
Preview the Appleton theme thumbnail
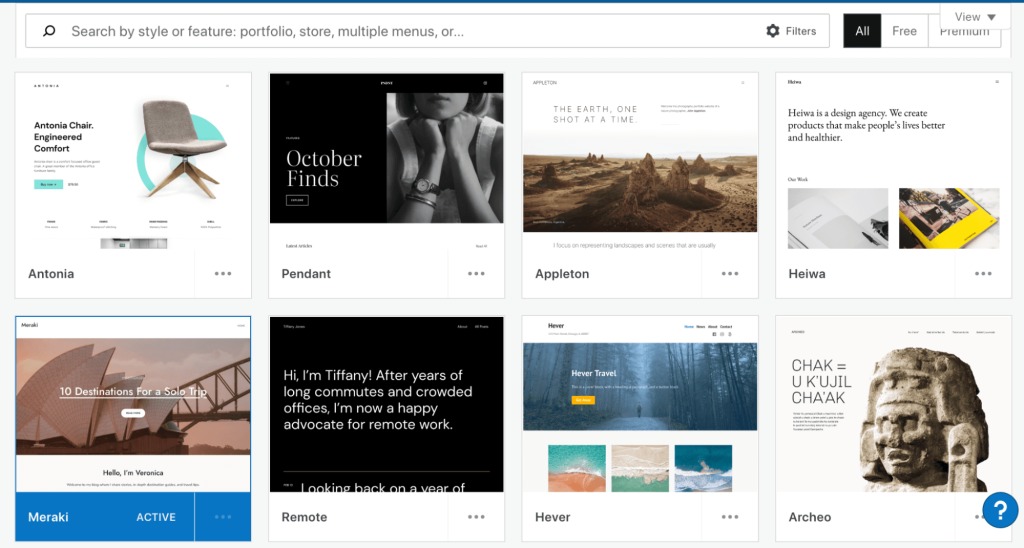(x=640, y=161)
